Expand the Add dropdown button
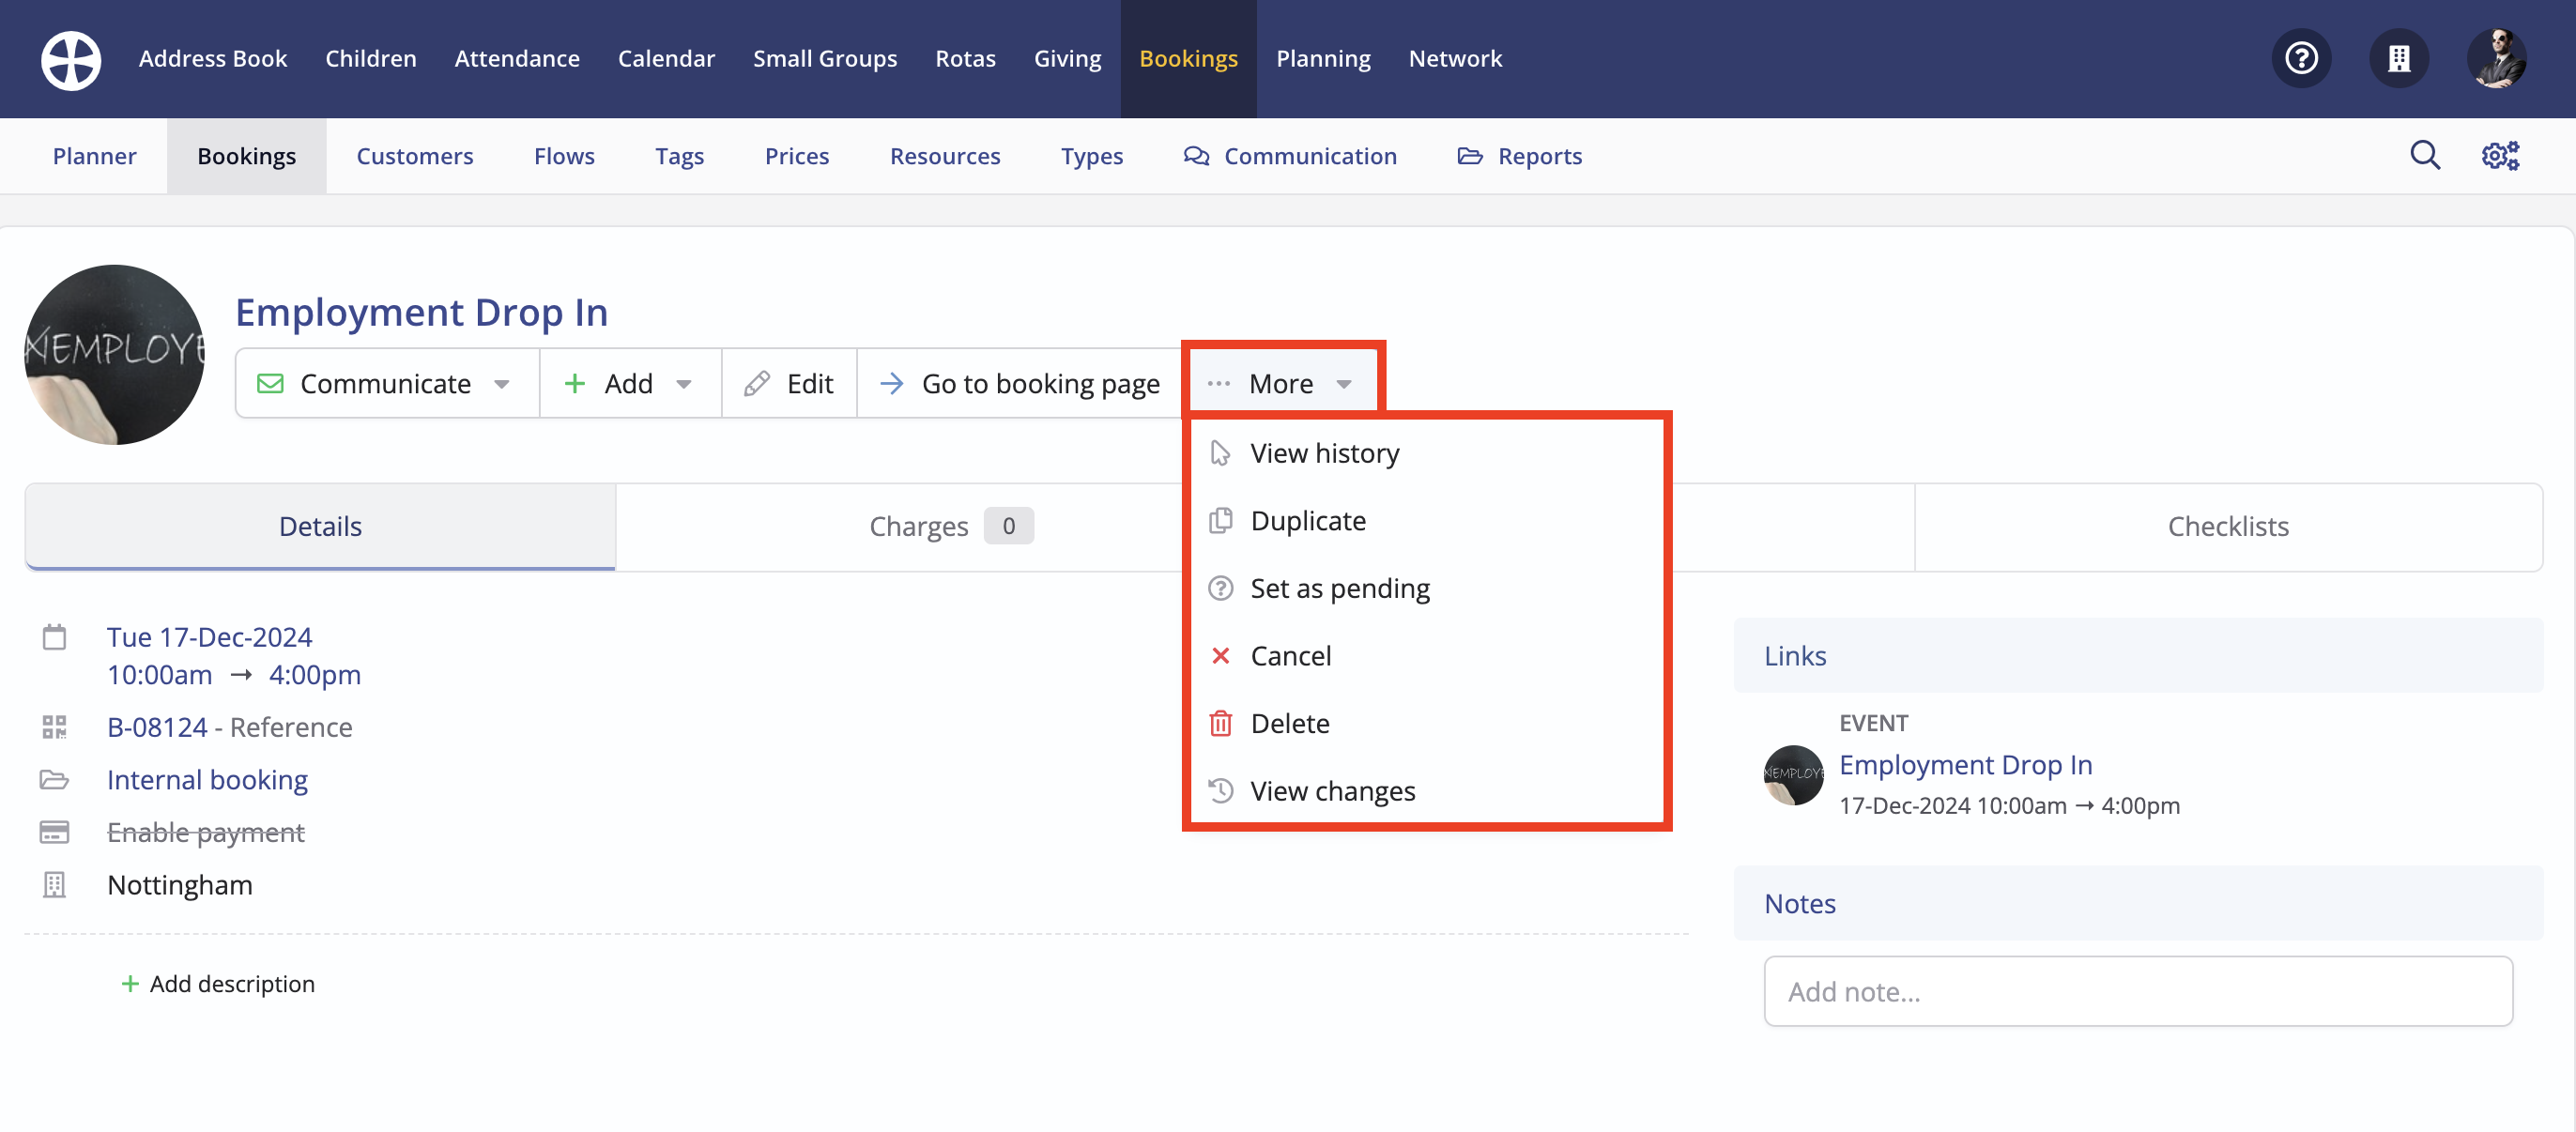This screenshot has height=1132, width=2576. (629, 383)
